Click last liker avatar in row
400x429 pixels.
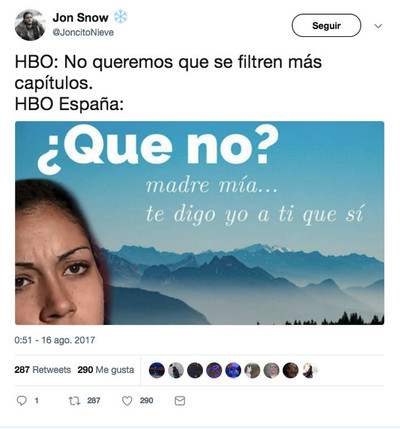(310, 370)
